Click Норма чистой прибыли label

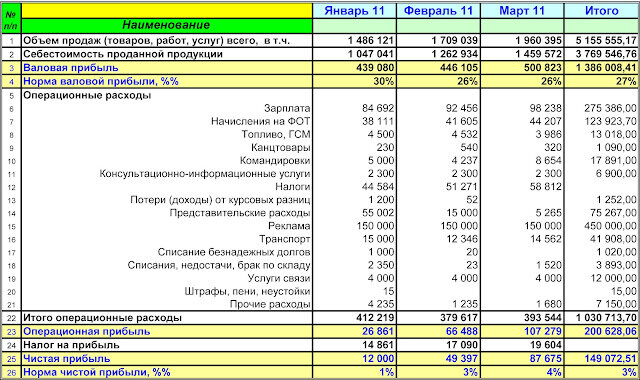pyautogui.click(x=97, y=372)
